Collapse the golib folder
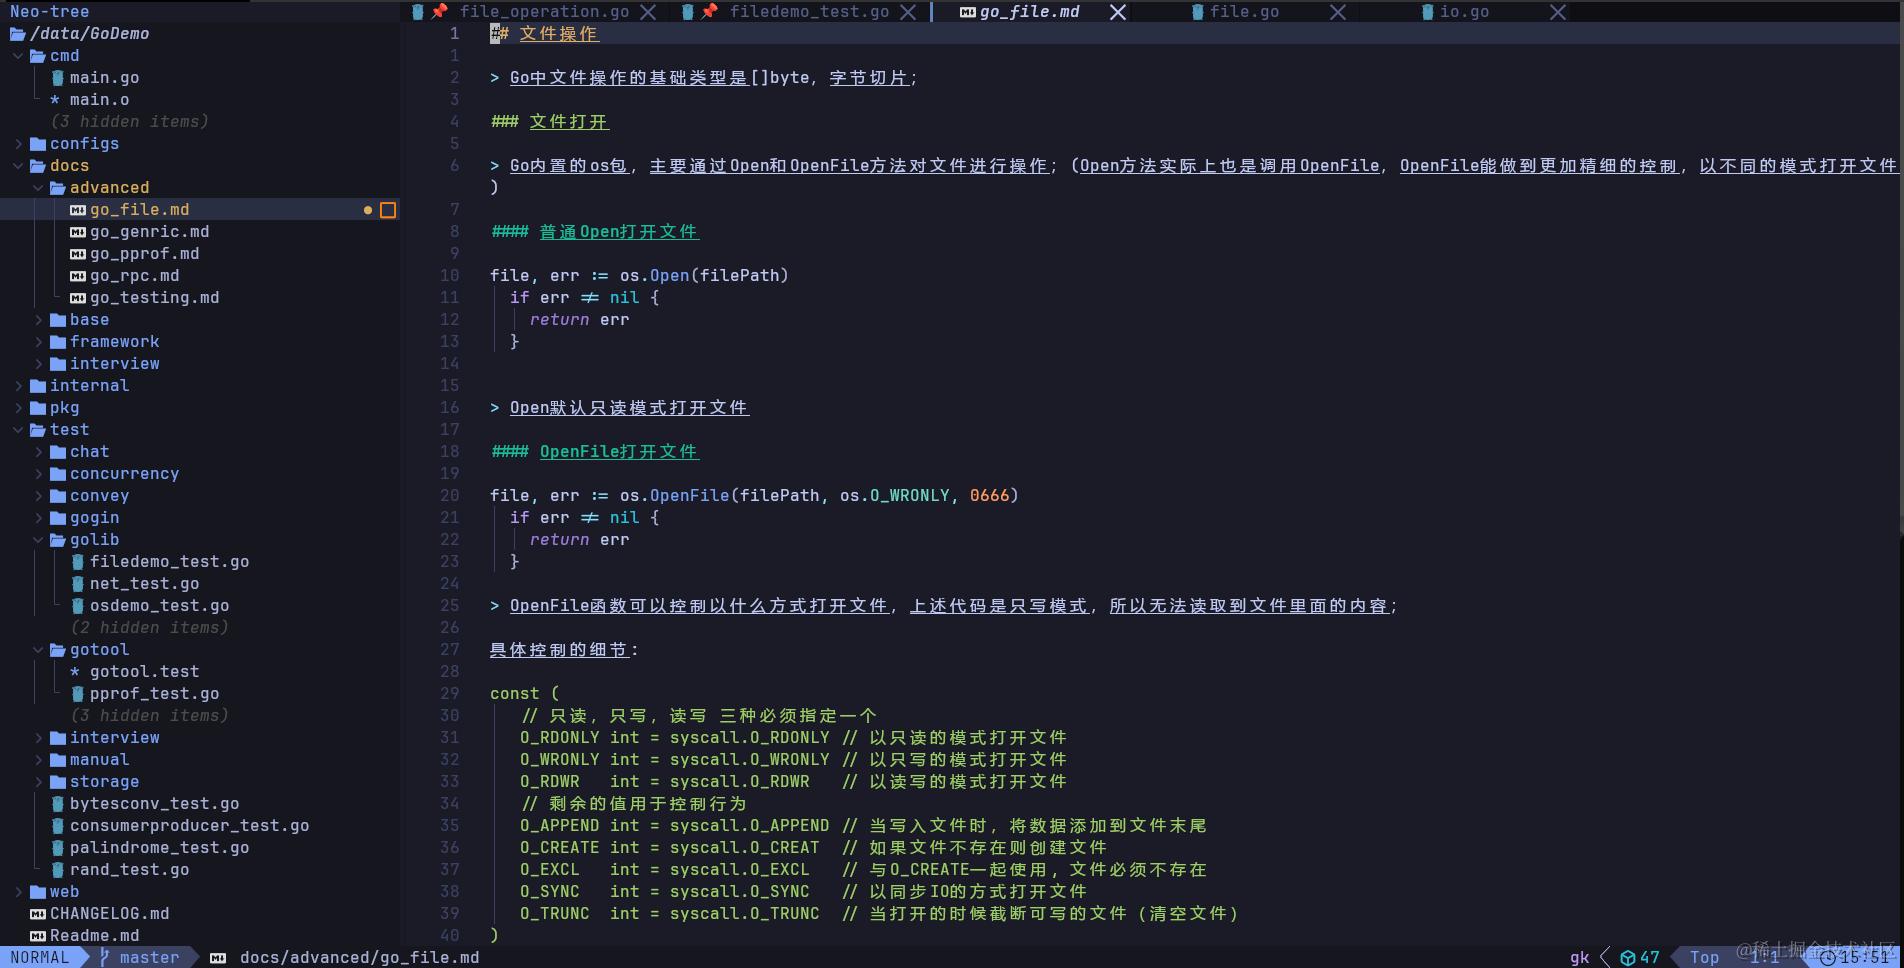 point(38,540)
